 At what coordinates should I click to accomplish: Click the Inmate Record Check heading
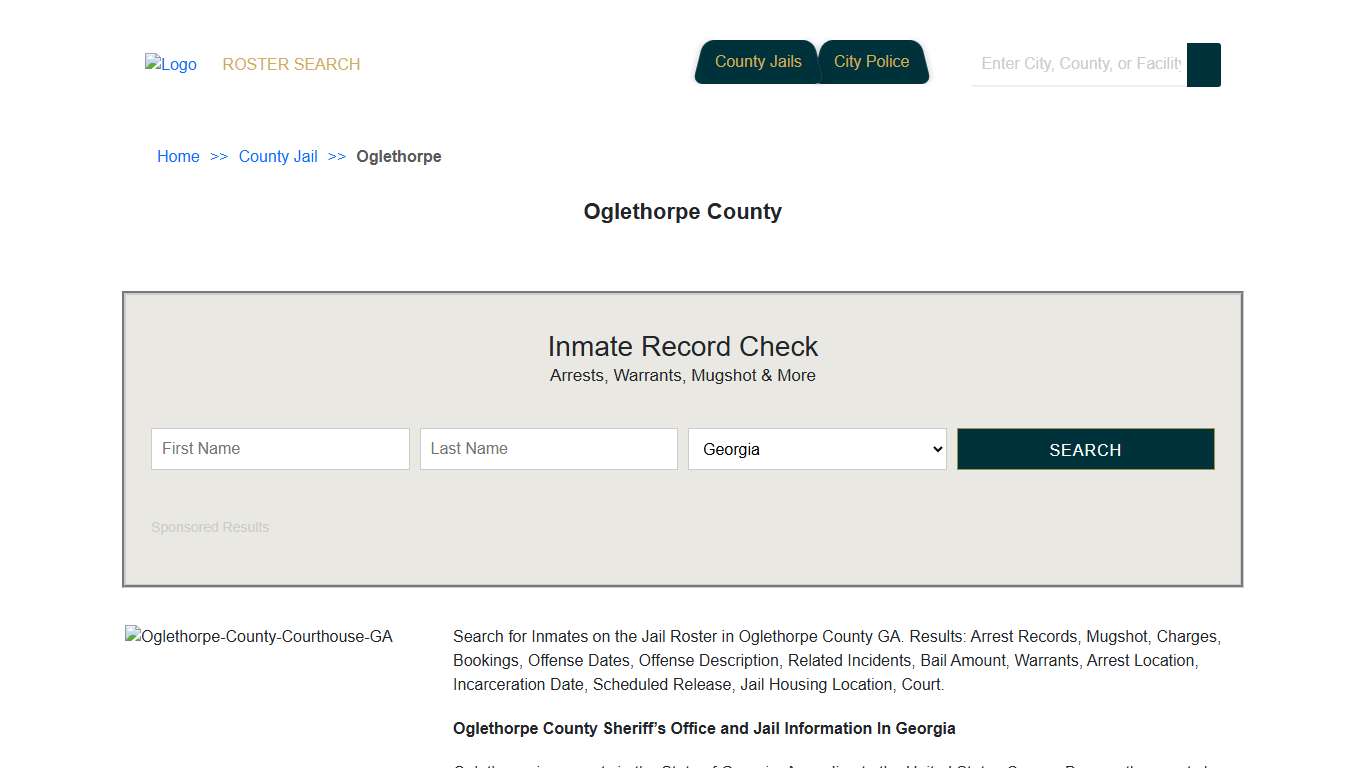(x=683, y=346)
